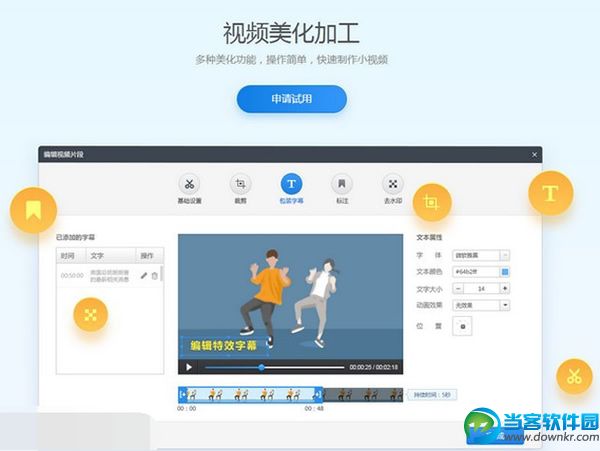This screenshot has height=451, width=600.
Task: Click the 已添加的字幕 heading
Action: pos(75,237)
